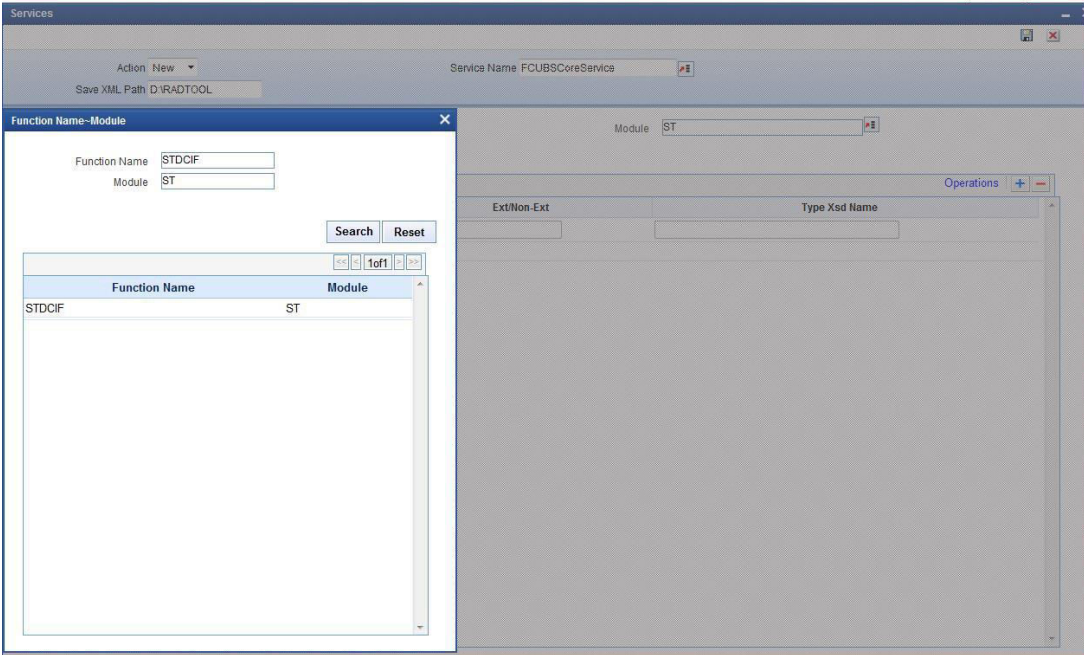
Task: Click the Module column header in results
Action: coord(347,288)
